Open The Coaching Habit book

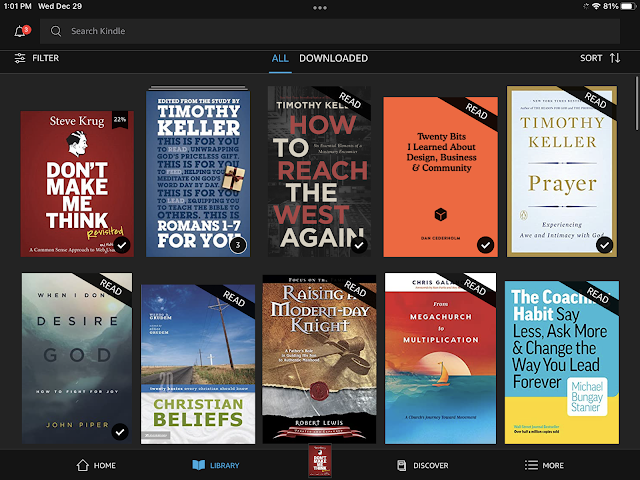(562, 362)
